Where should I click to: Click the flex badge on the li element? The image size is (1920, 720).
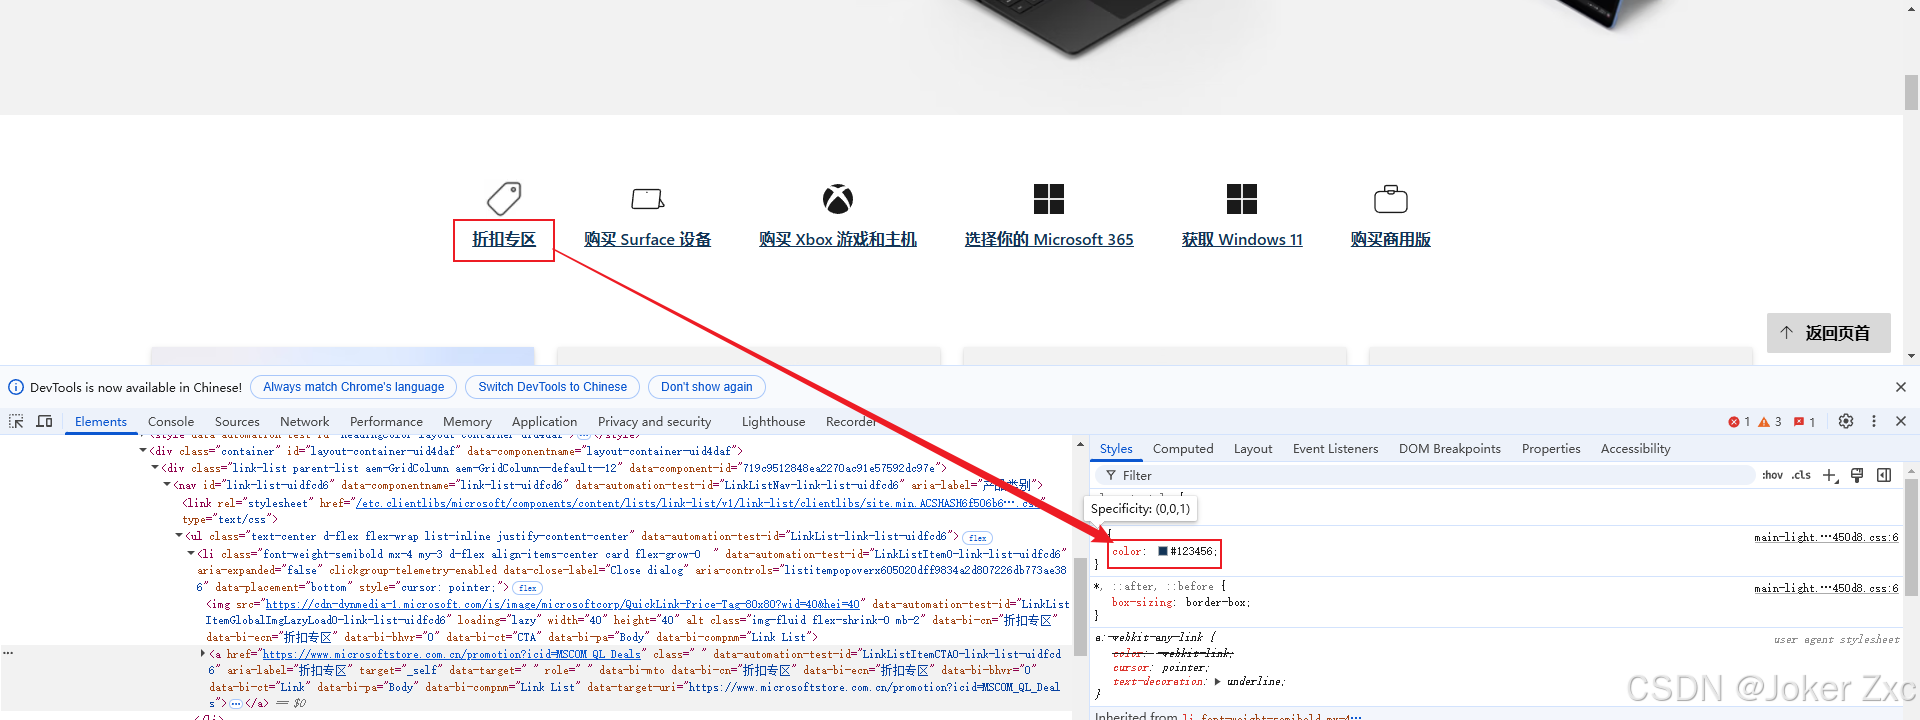527,588
